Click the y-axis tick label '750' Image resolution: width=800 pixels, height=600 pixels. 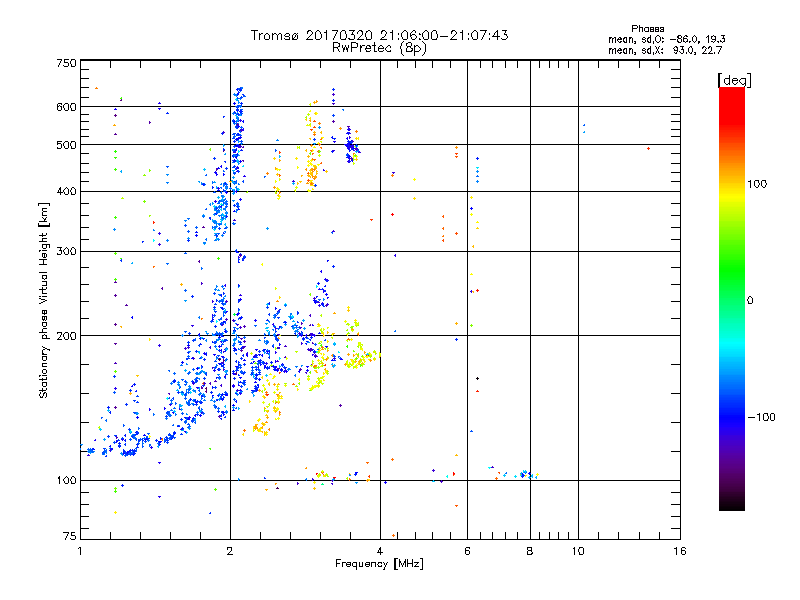(x=66, y=63)
